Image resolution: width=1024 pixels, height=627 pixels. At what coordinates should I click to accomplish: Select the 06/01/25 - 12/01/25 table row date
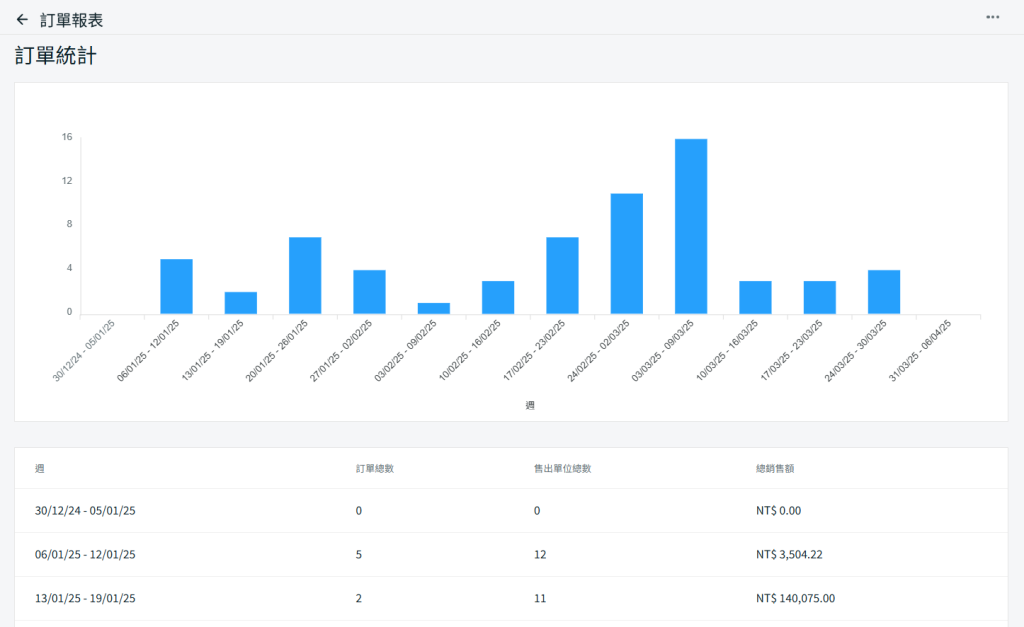coord(85,555)
